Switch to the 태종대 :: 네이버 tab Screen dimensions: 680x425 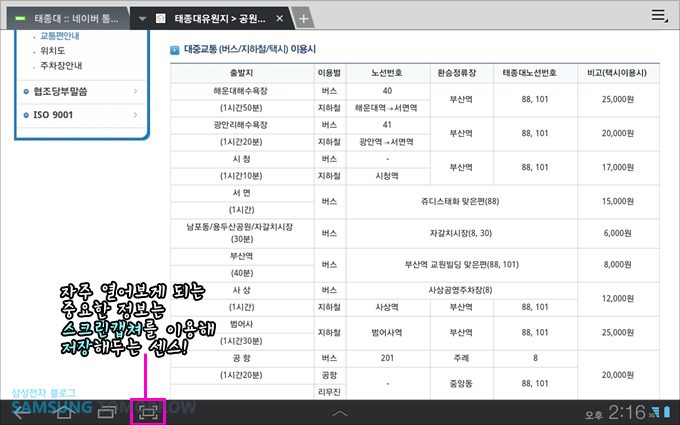67,19
